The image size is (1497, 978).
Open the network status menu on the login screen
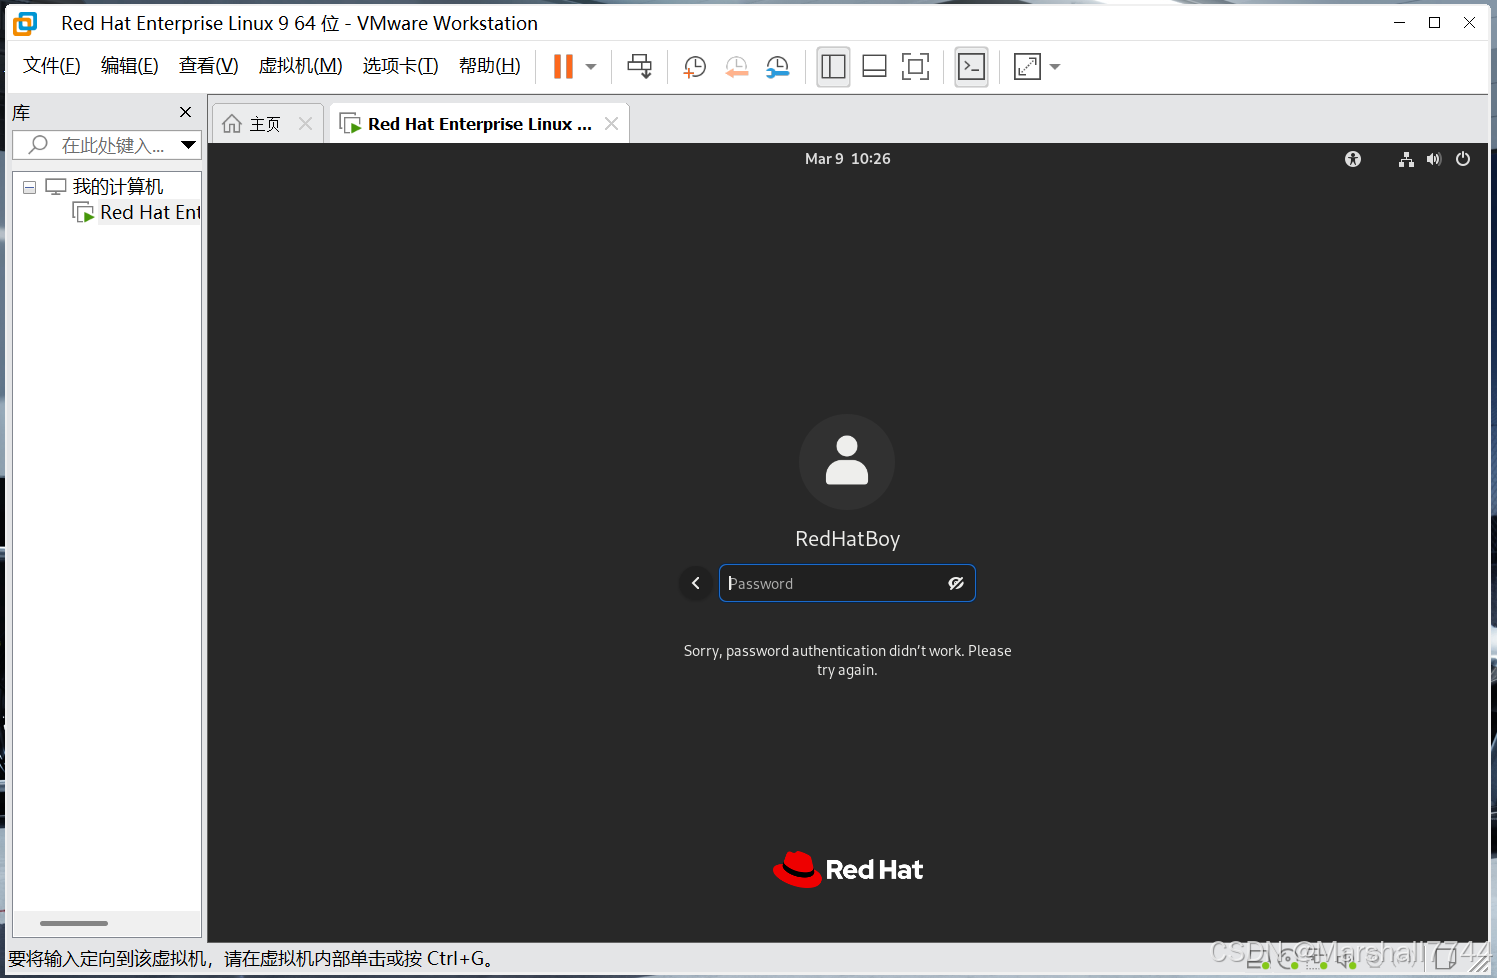[1405, 158]
